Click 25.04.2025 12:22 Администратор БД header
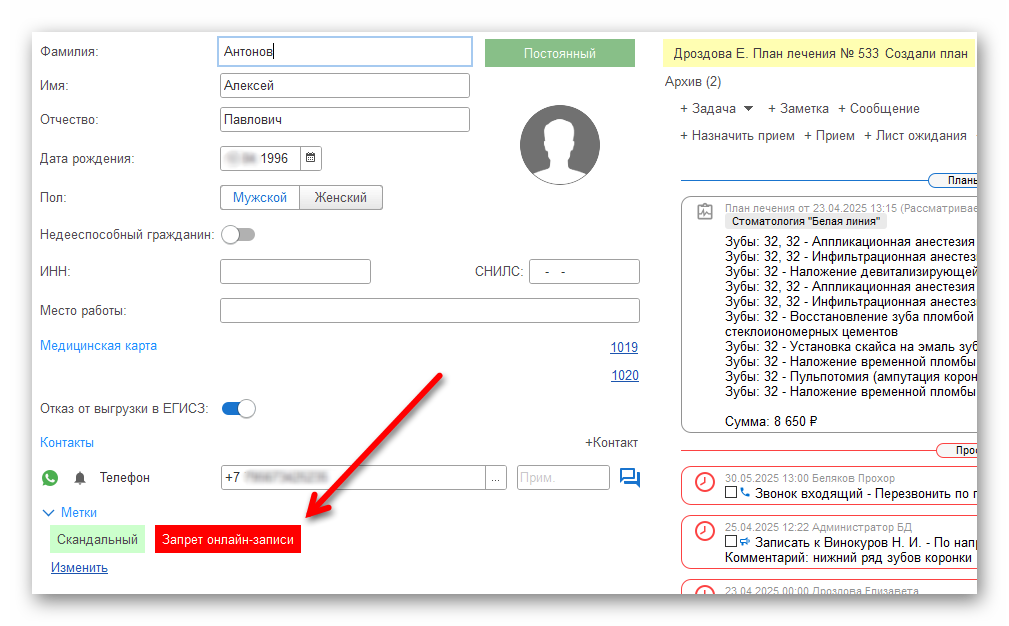The height and width of the screenshot is (626, 1009). [x=819, y=527]
